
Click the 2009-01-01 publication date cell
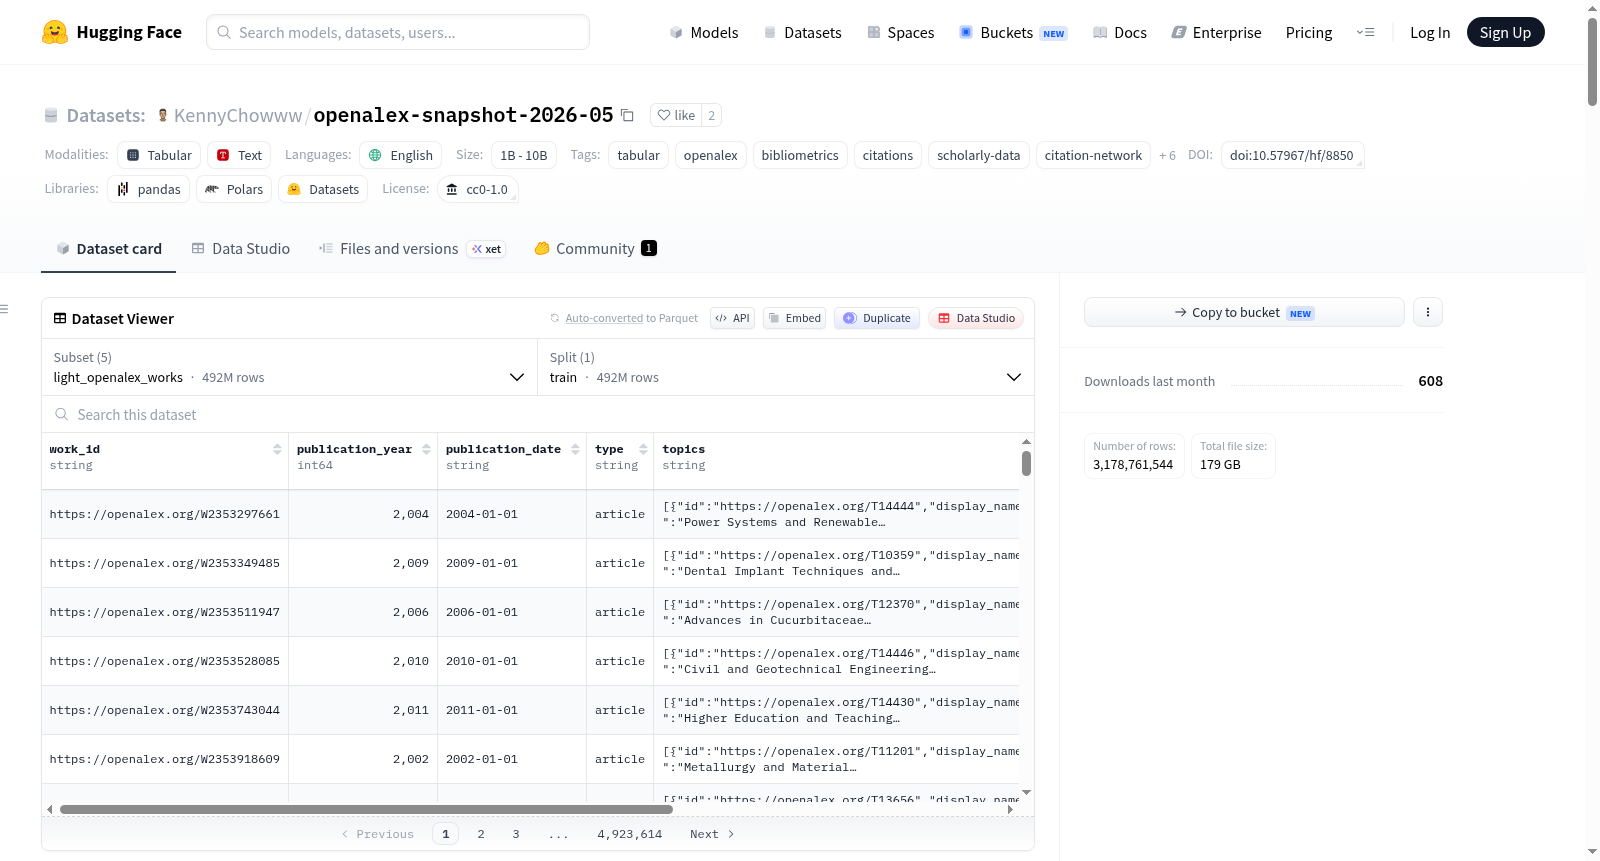[x=512, y=563]
